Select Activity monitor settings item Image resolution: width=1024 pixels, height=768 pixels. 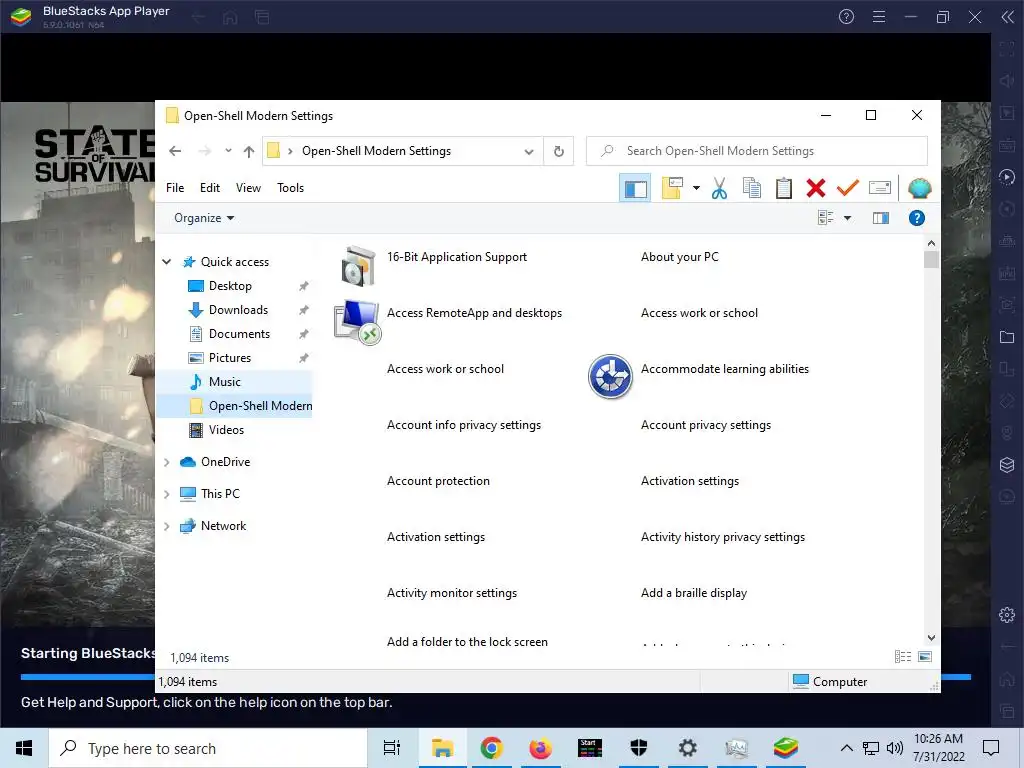(x=451, y=594)
